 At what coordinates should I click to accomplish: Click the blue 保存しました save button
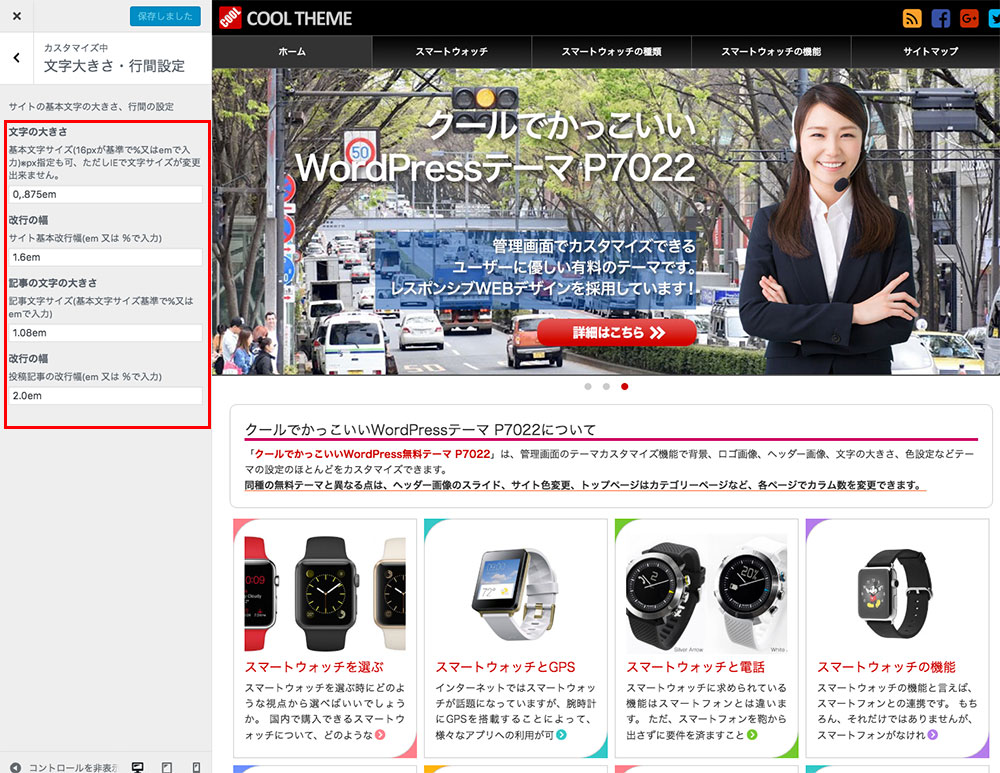[x=165, y=16]
